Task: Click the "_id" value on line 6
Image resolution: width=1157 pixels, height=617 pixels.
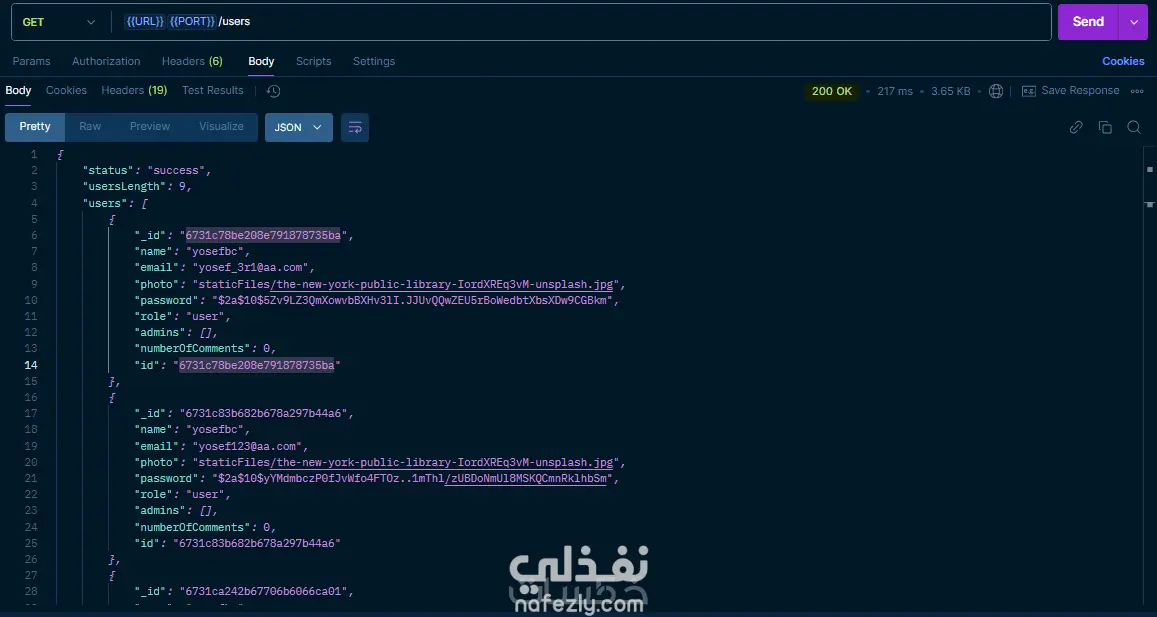Action: pyautogui.click(x=263, y=235)
